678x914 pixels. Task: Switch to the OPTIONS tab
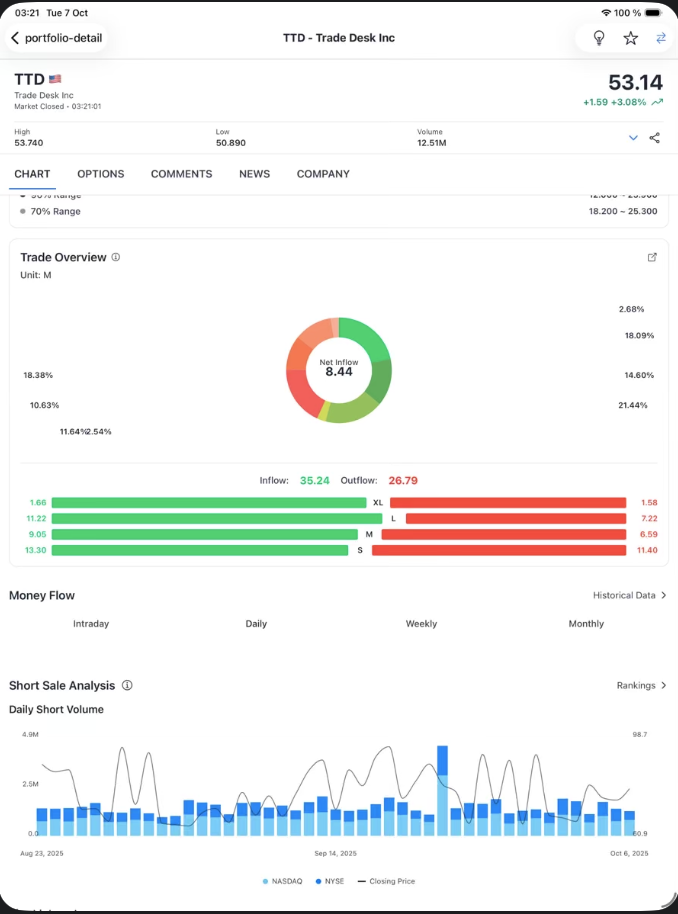(x=101, y=174)
